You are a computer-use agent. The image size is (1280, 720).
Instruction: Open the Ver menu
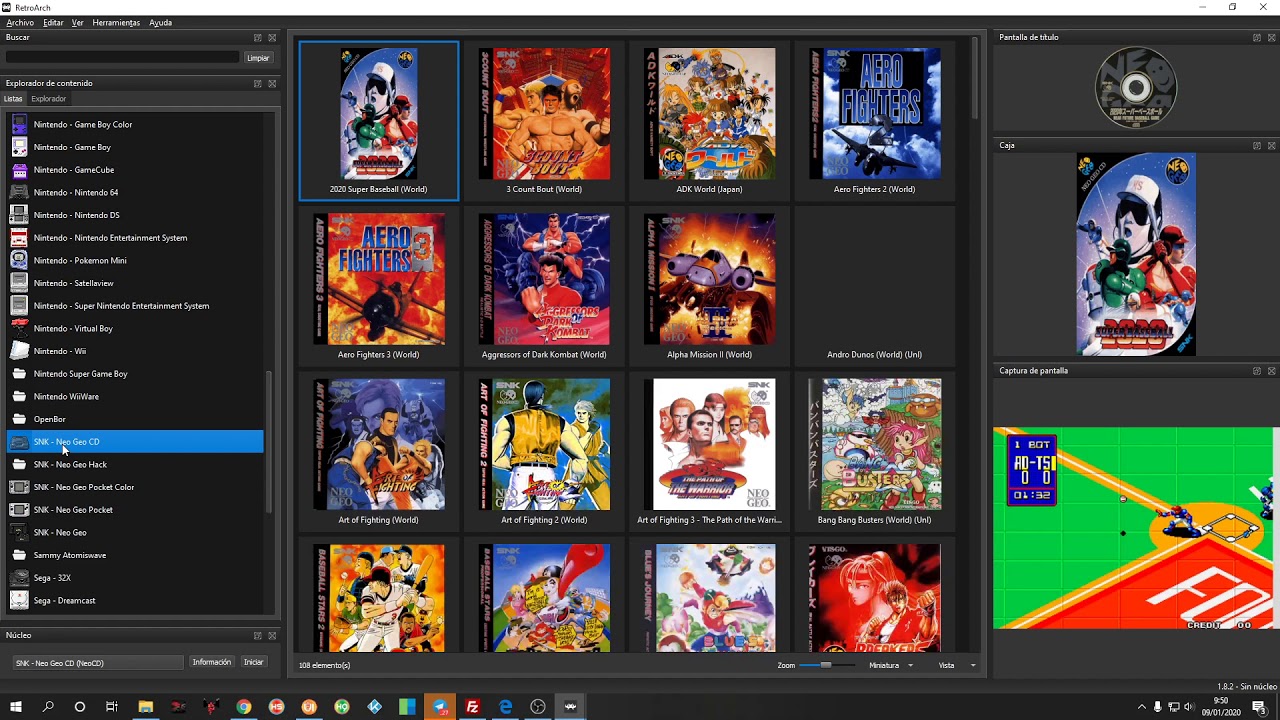point(77,22)
